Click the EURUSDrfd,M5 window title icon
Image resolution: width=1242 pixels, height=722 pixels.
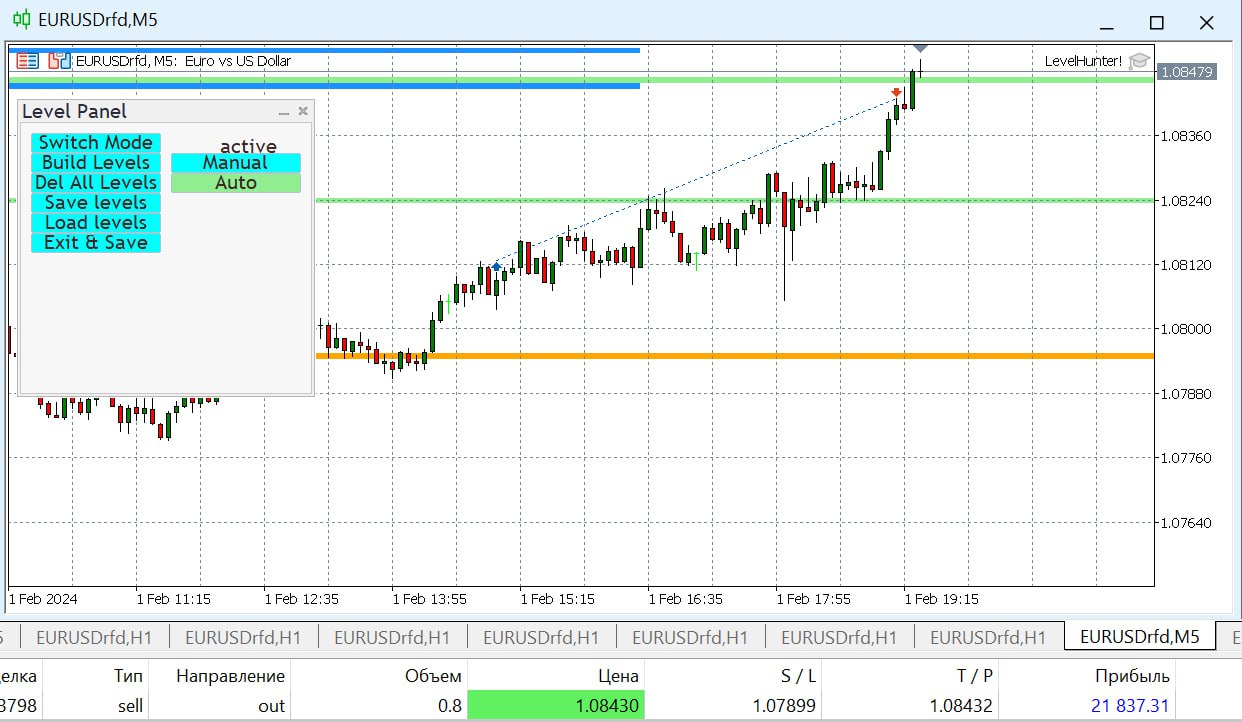20,20
